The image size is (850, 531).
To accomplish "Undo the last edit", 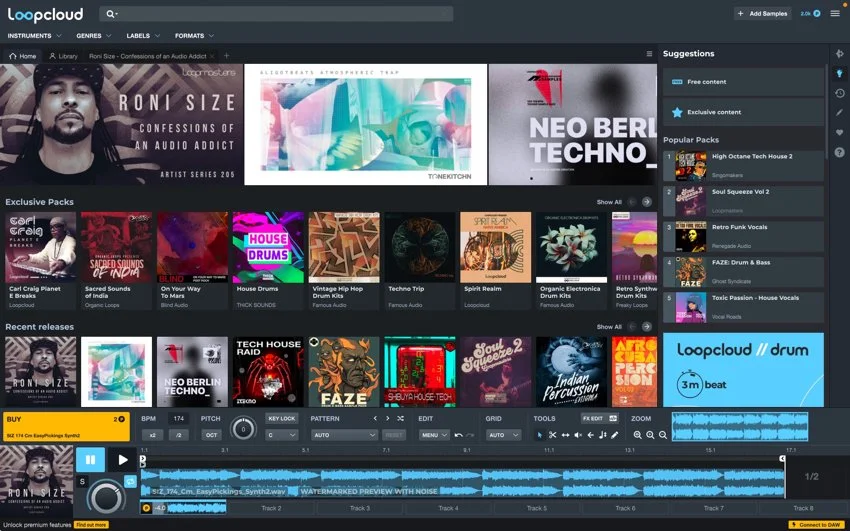I will 459,435.
